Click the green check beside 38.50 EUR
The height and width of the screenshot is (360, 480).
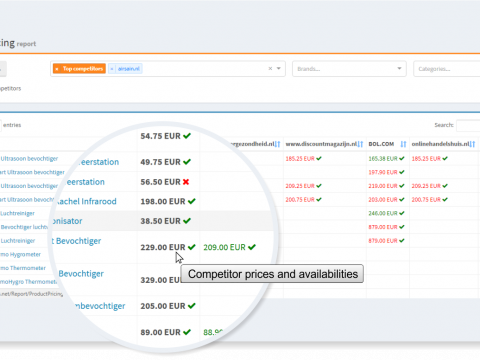coord(187,221)
